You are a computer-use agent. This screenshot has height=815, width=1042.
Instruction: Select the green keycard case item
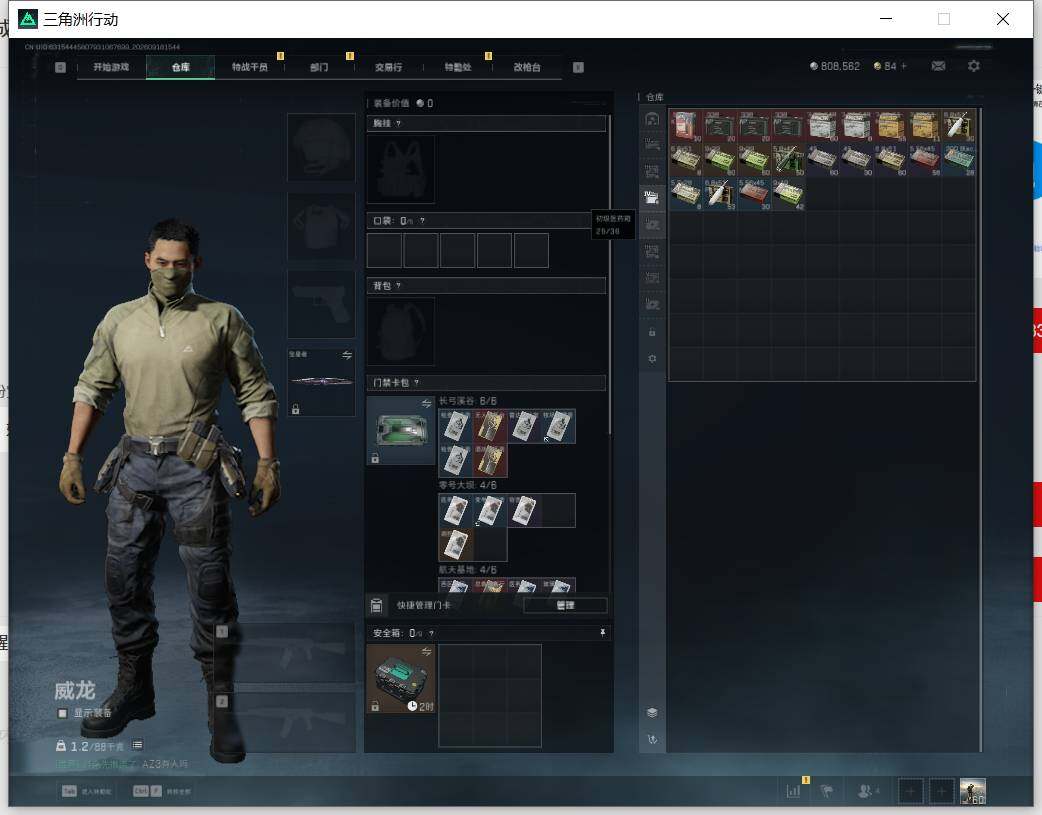click(401, 430)
